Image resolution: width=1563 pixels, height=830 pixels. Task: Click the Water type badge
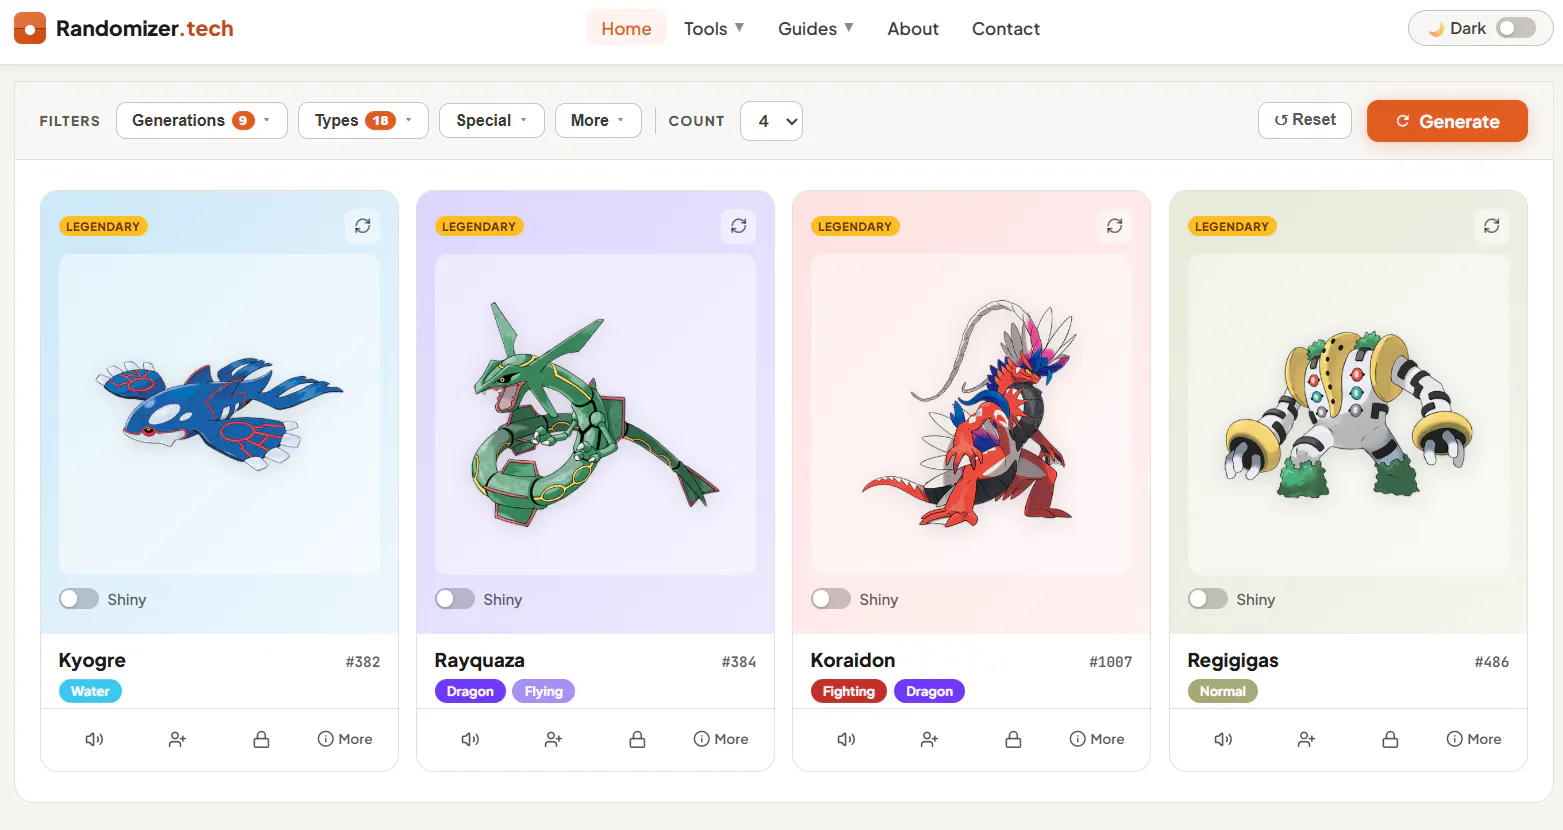90,691
